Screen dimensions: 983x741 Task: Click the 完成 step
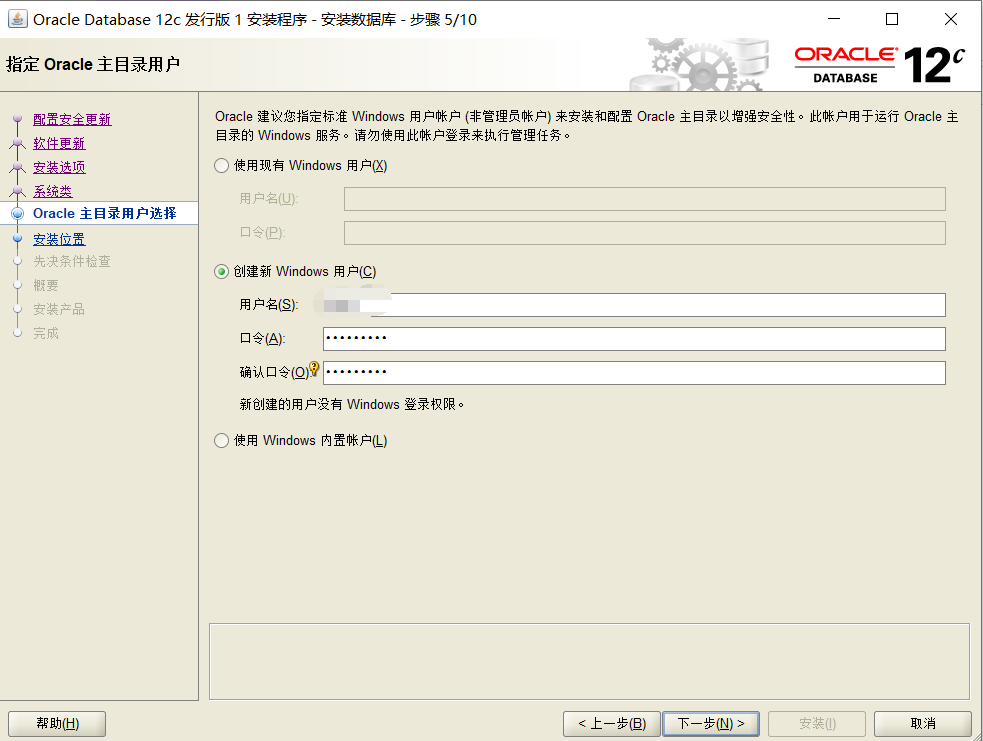[46, 333]
